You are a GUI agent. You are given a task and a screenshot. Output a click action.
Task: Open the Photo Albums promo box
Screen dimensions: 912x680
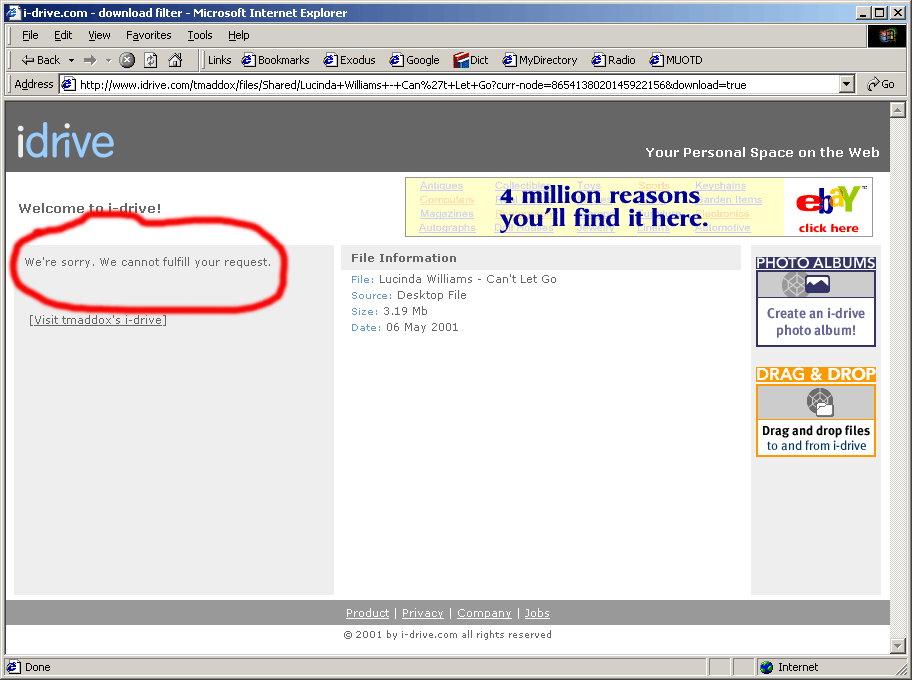click(815, 302)
